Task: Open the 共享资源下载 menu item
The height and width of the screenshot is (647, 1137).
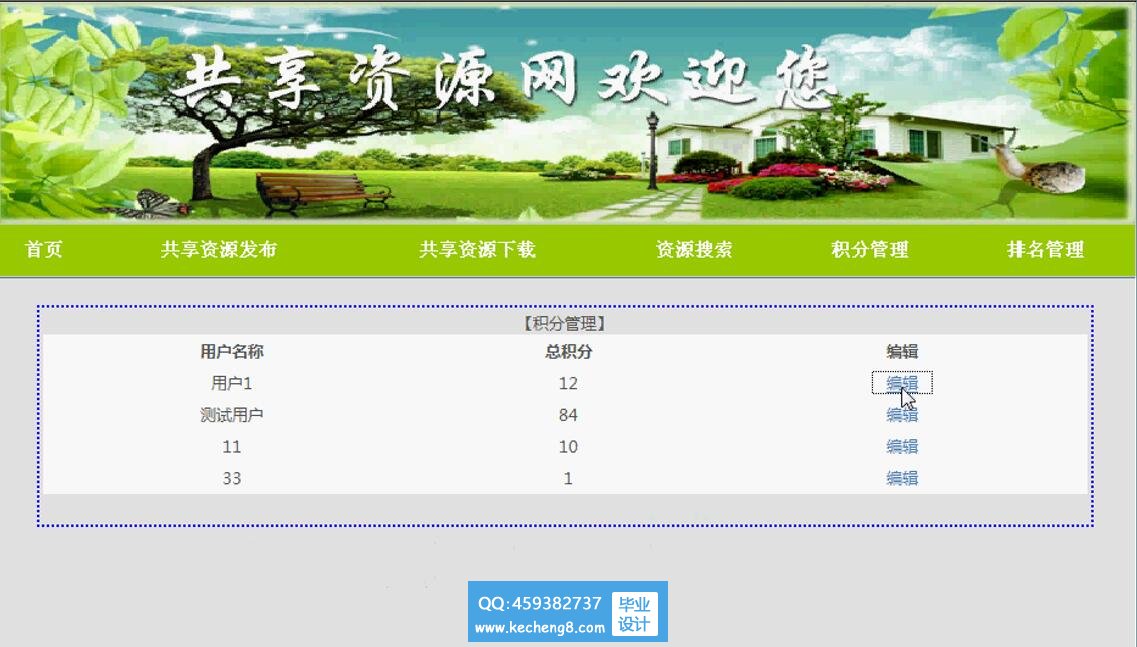Action: [x=477, y=250]
